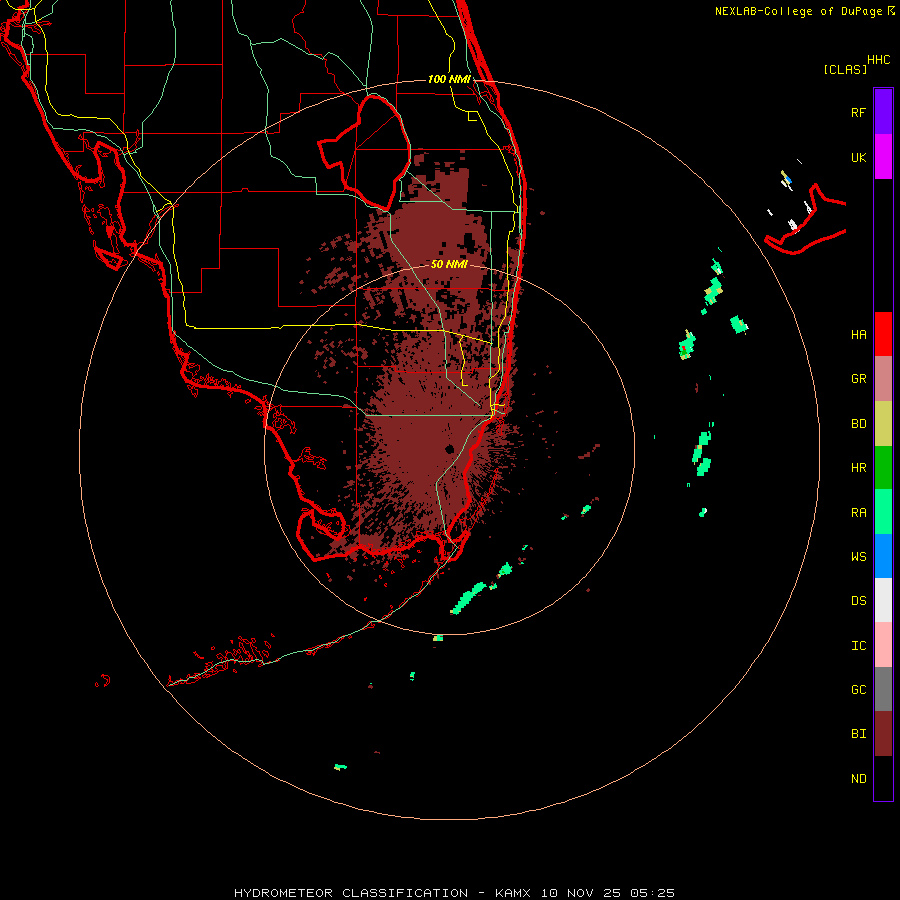This screenshot has height=900, width=900.
Task: Click the GR legend label
Action: 858,379
